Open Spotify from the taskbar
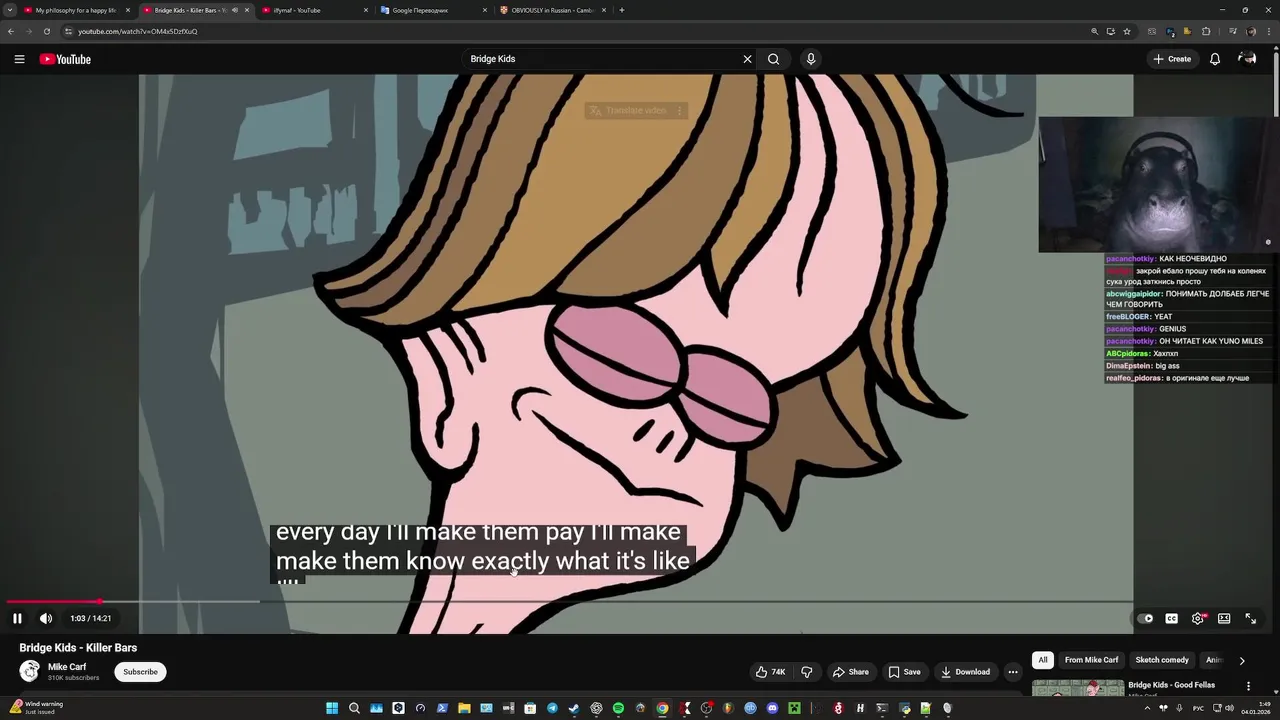This screenshot has height=720, width=1280. [x=618, y=708]
